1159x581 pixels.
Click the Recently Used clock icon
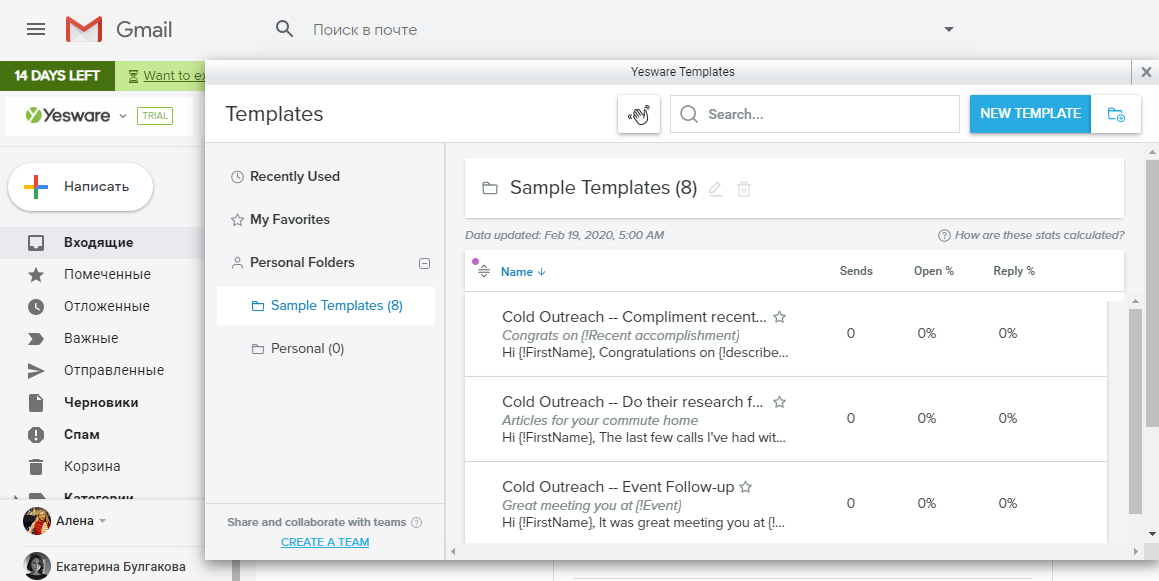[x=237, y=177]
